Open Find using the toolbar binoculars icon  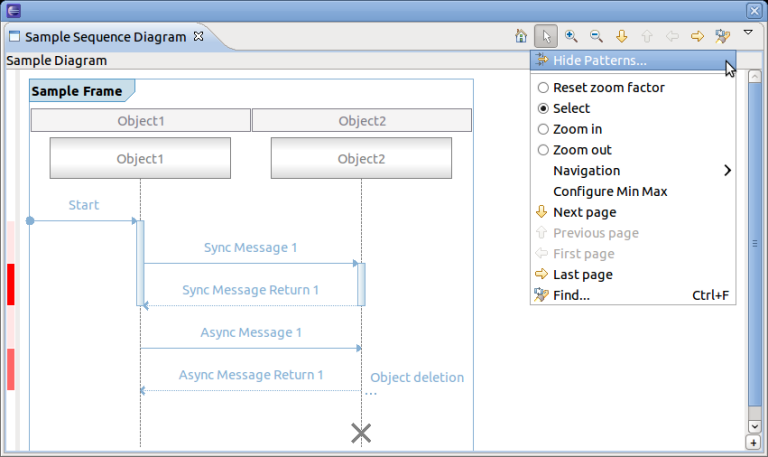click(722, 37)
